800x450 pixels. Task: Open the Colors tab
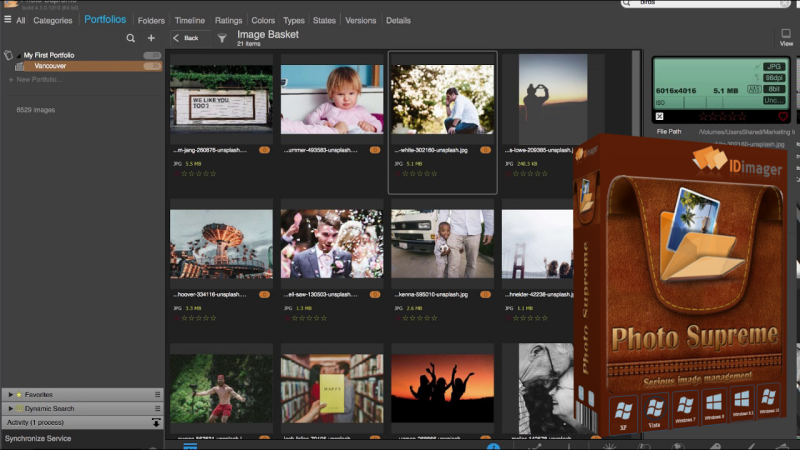(263, 21)
